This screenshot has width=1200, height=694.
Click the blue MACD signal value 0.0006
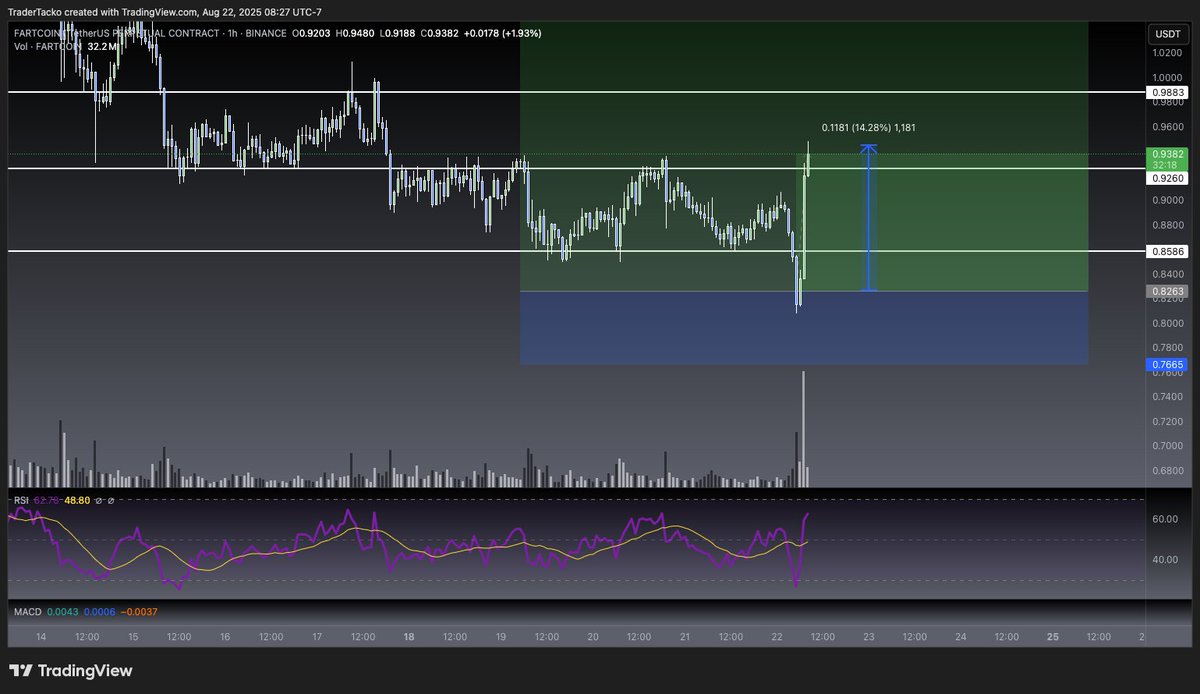click(x=100, y=611)
